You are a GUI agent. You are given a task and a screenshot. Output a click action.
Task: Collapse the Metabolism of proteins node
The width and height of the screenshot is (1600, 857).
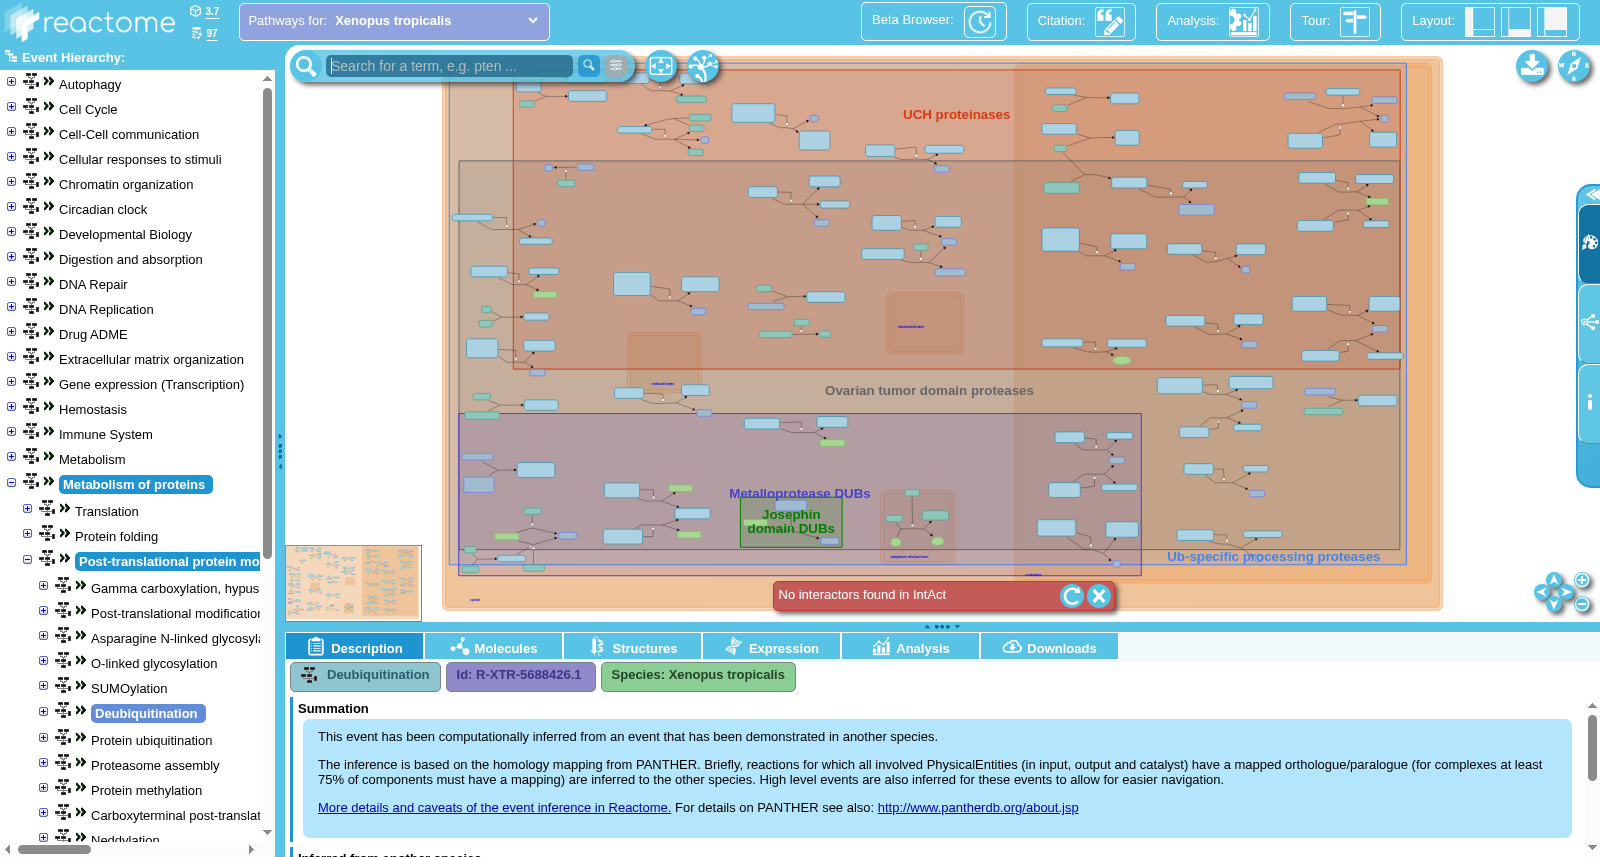coord(11,482)
